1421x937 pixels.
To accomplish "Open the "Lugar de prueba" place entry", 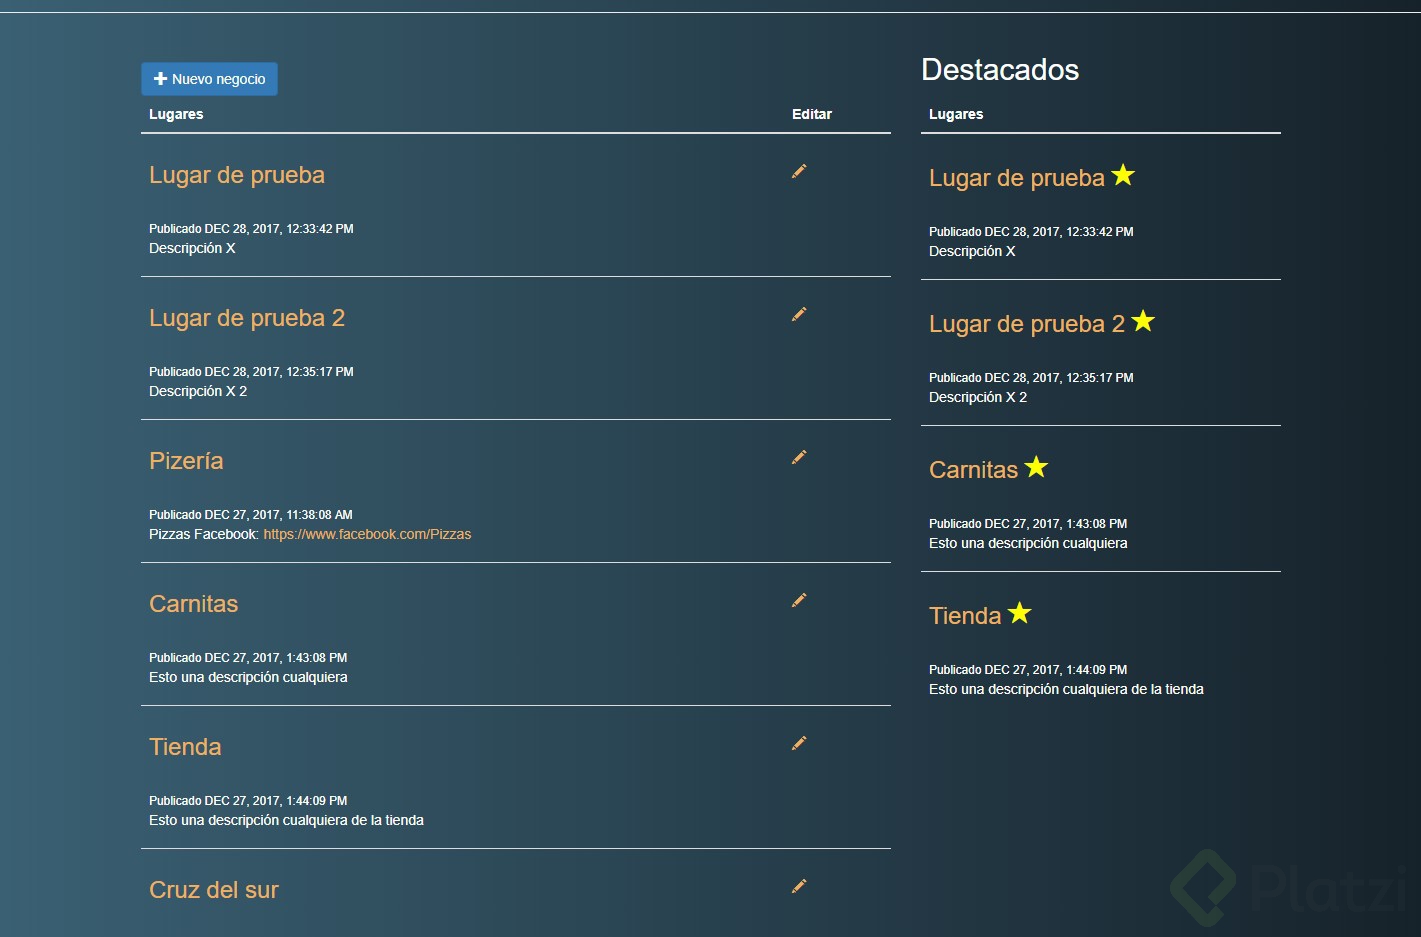I will [236, 175].
